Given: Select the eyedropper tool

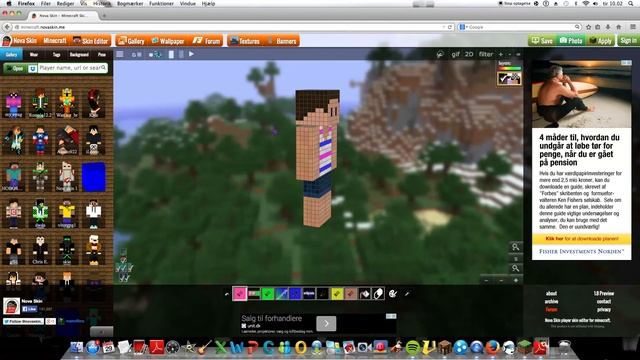Looking at the screenshot, I should 407,293.
